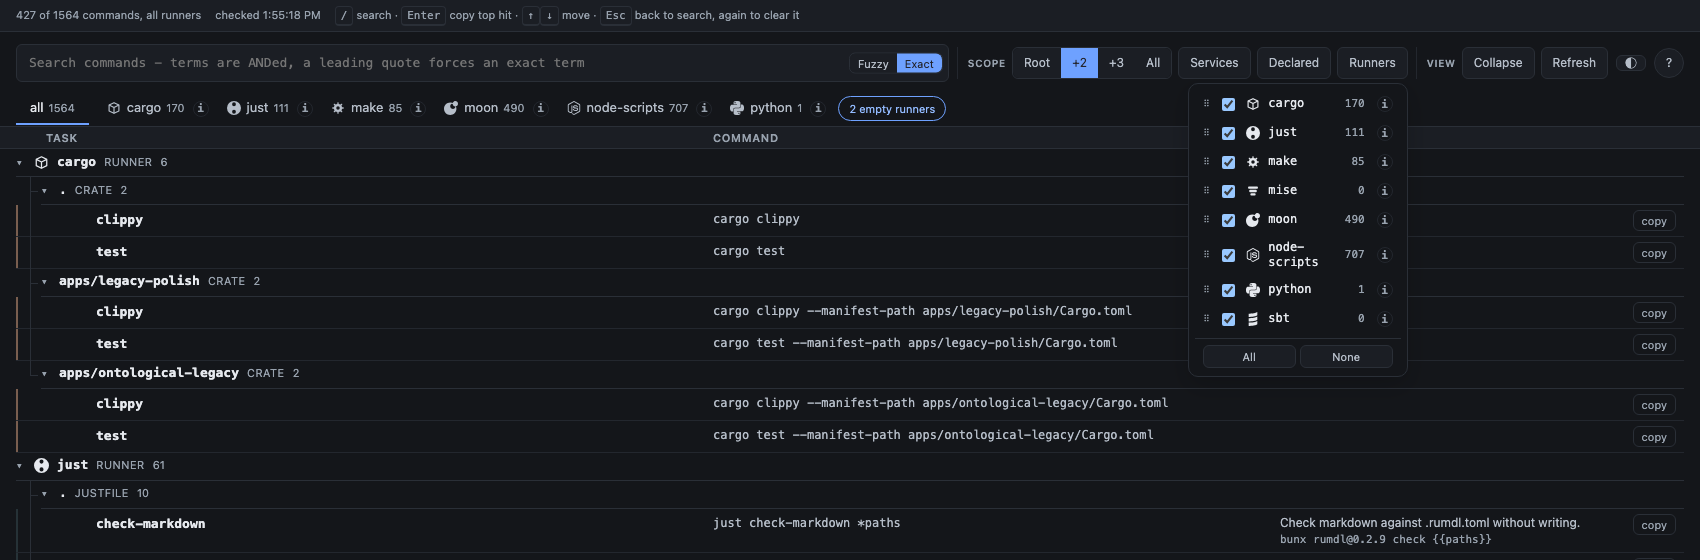The height and width of the screenshot is (560, 1700).
Task: Set scope to +3
Action: tap(1116, 63)
